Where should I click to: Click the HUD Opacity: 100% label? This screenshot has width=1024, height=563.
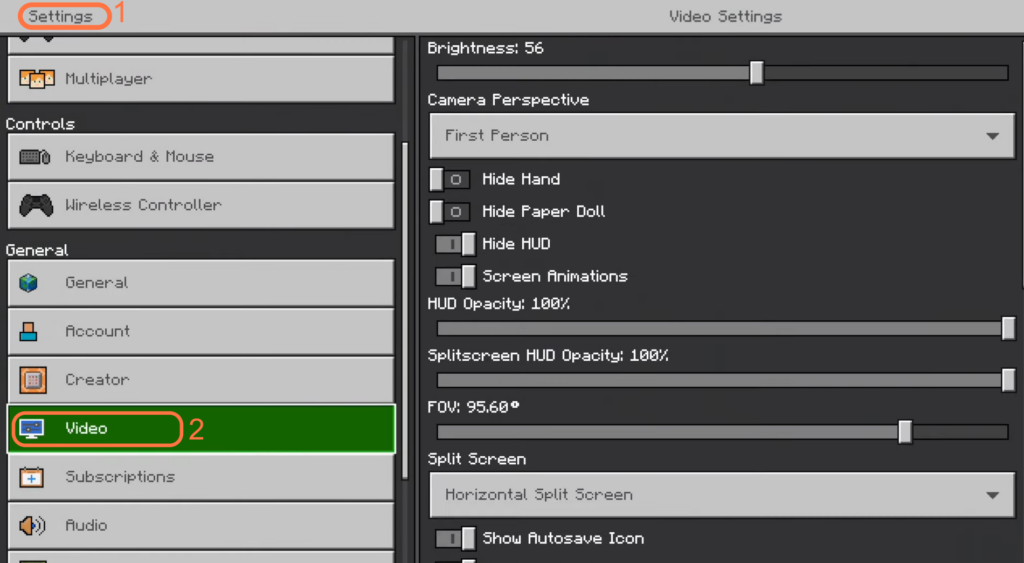point(499,304)
